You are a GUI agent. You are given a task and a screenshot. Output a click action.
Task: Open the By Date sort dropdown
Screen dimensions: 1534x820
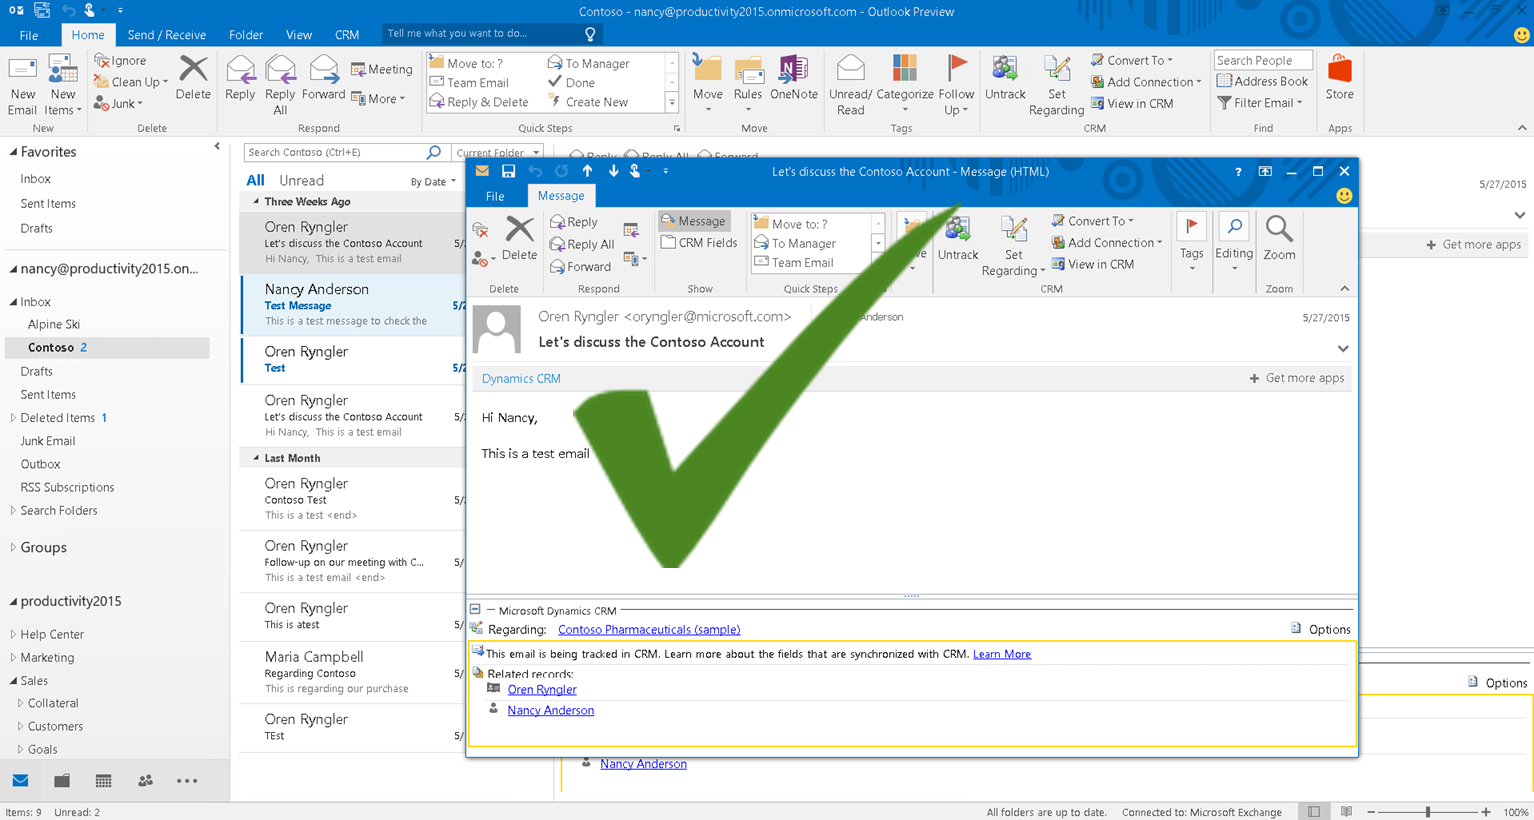click(x=433, y=182)
